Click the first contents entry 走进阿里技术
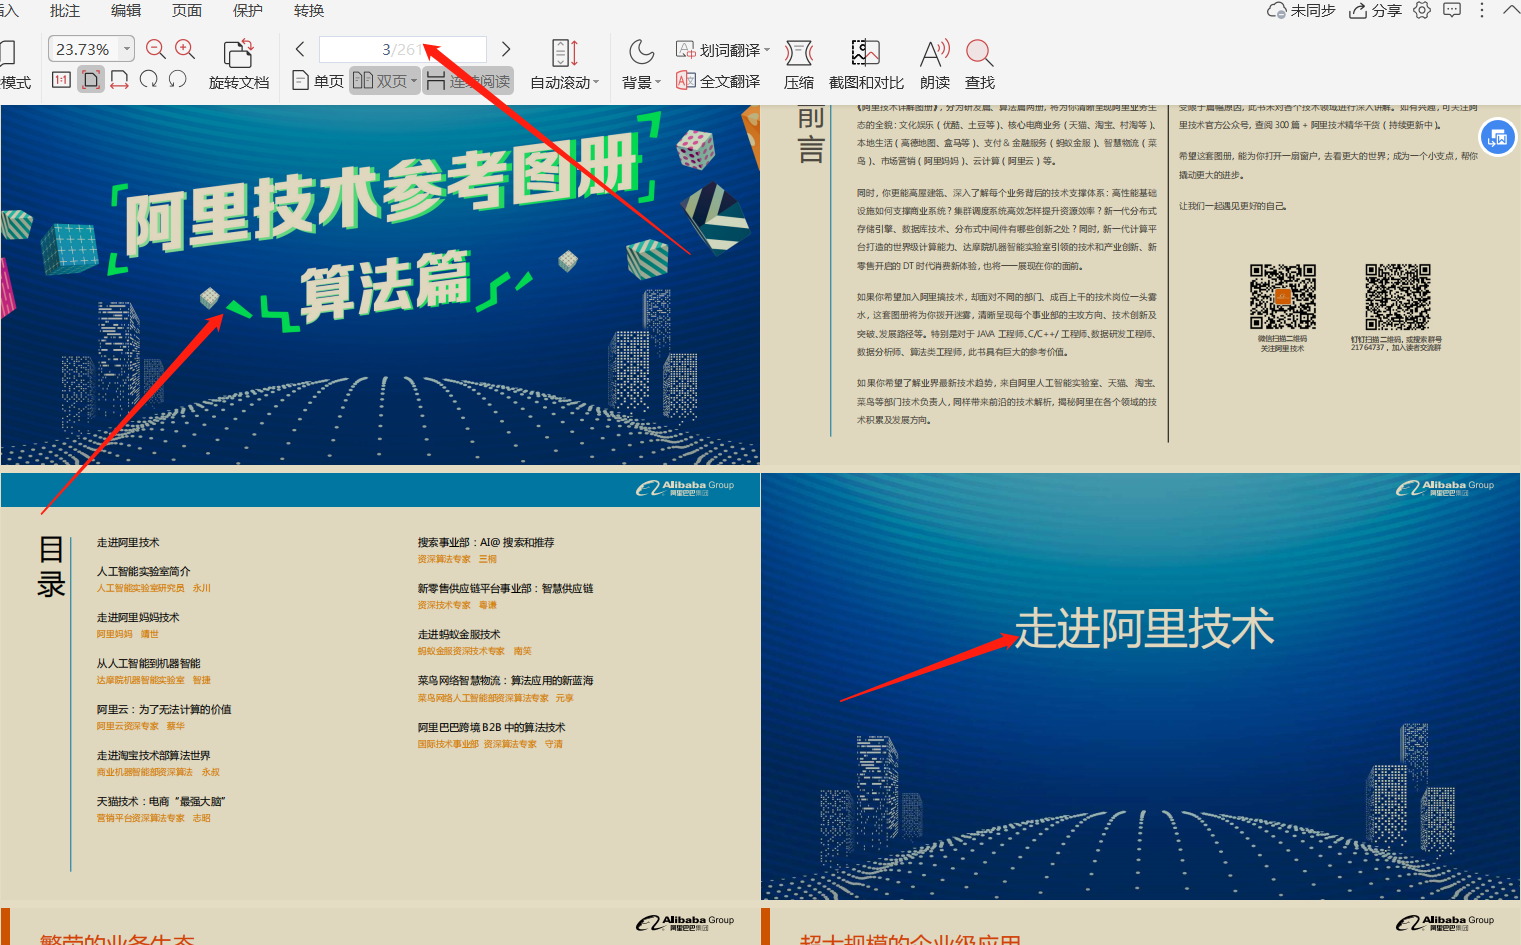1521x945 pixels. pyautogui.click(x=128, y=542)
